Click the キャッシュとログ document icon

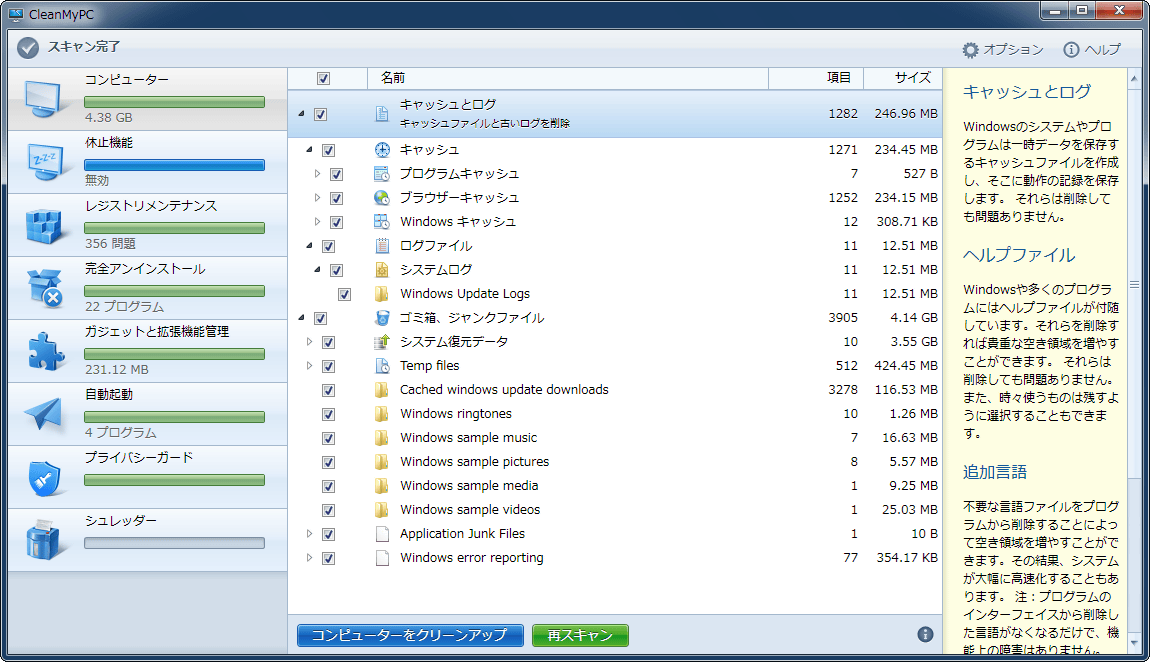(382, 114)
